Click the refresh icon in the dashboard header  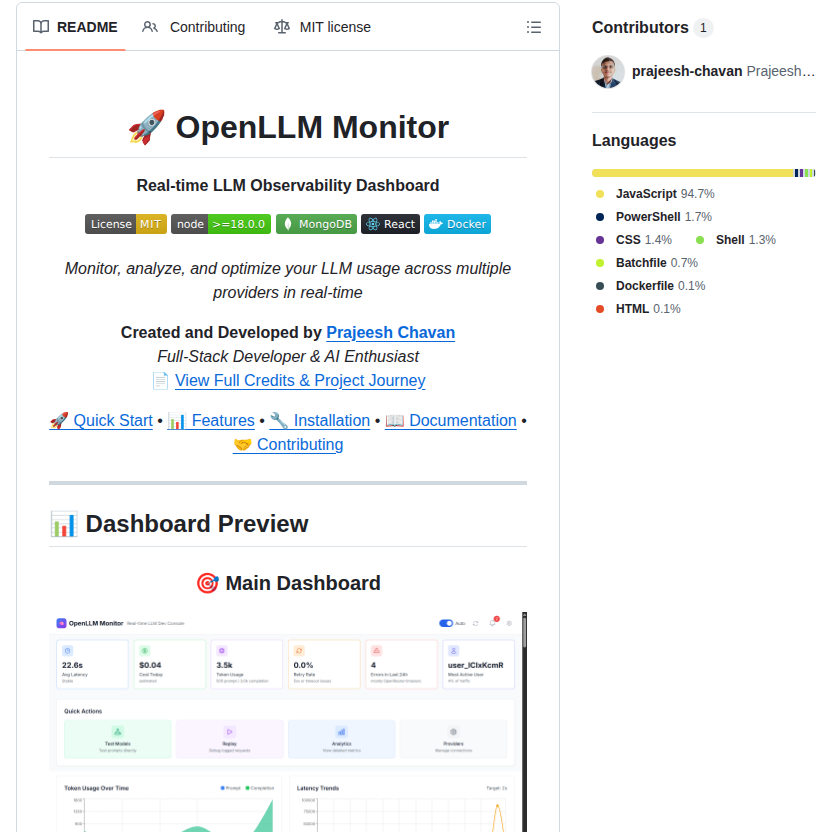(474, 623)
